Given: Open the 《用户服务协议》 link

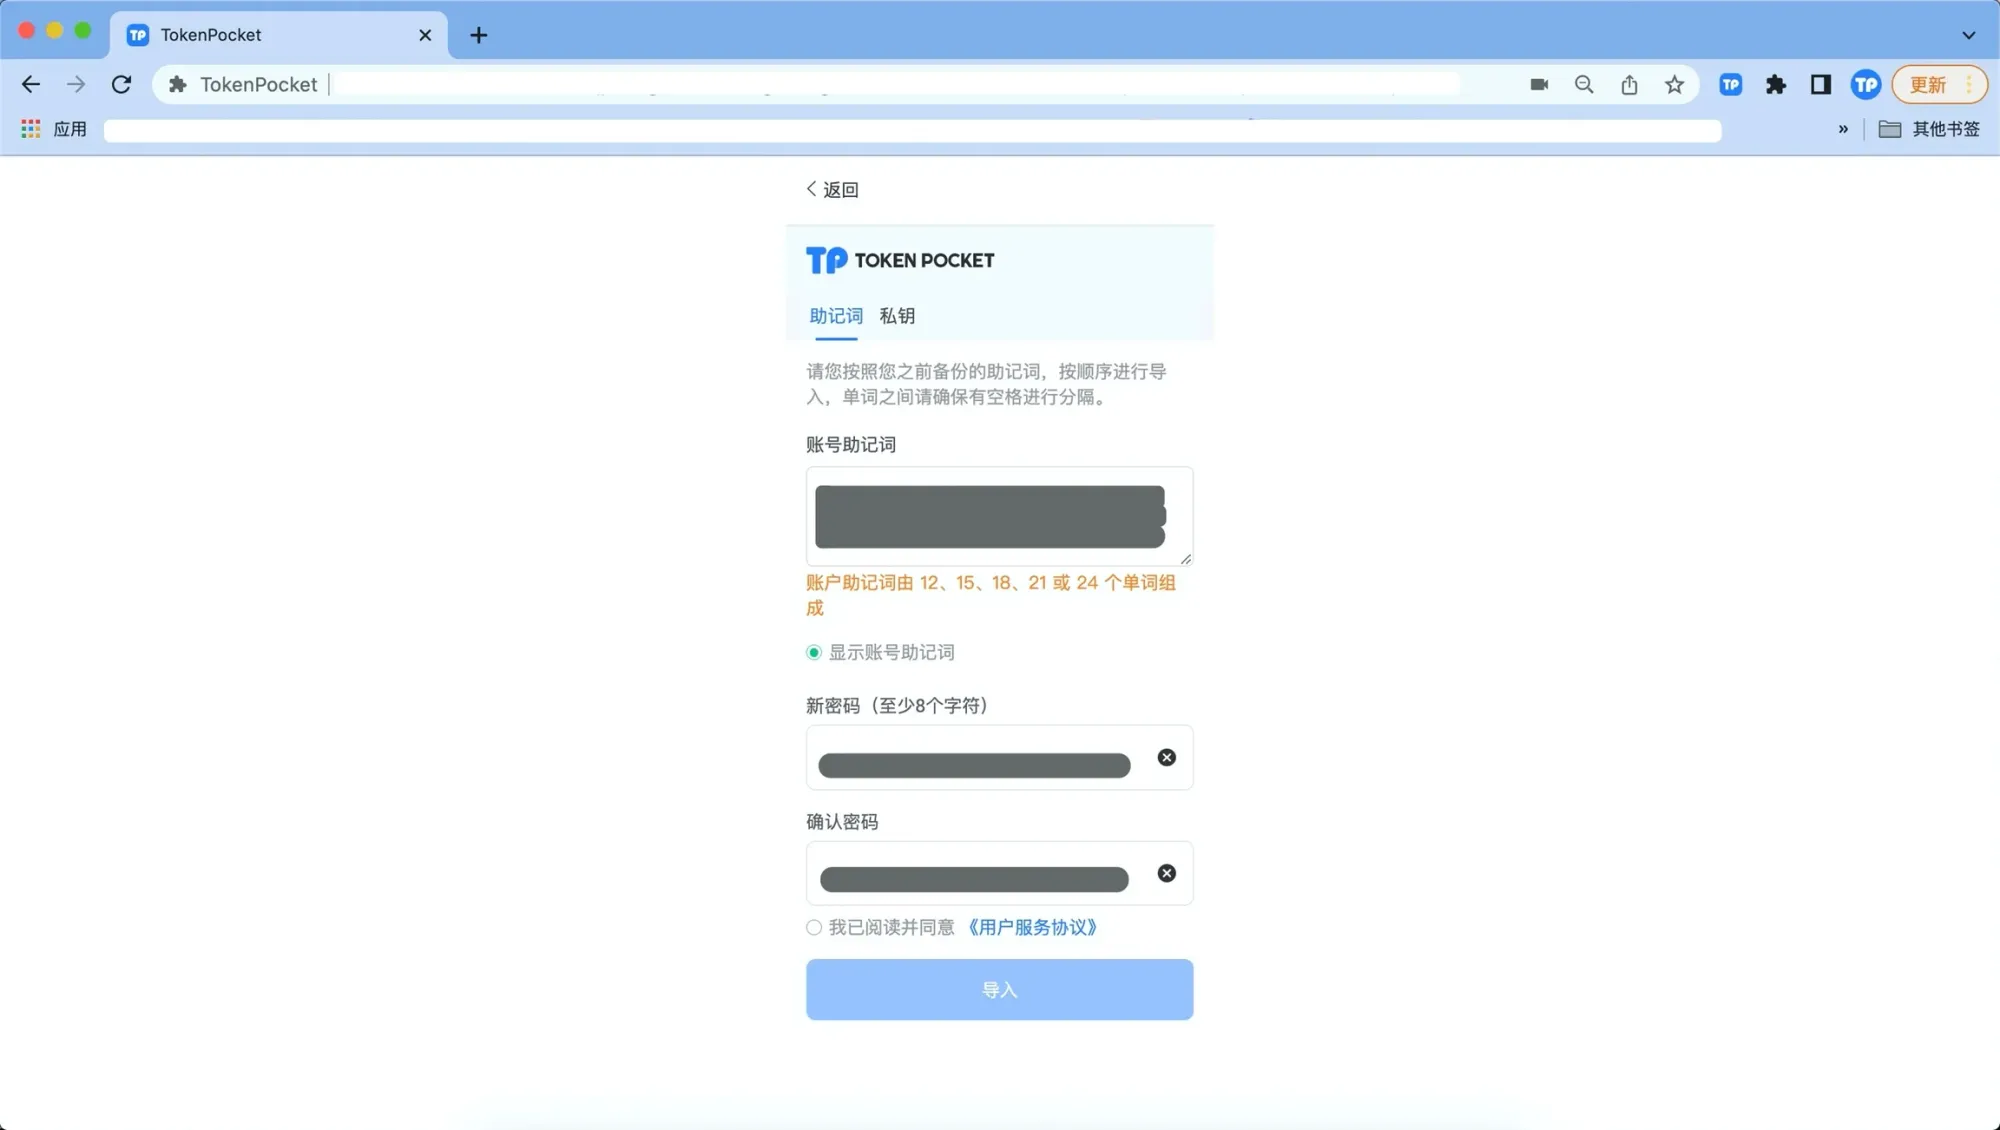Looking at the screenshot, I should click(x=1032, y=928).
